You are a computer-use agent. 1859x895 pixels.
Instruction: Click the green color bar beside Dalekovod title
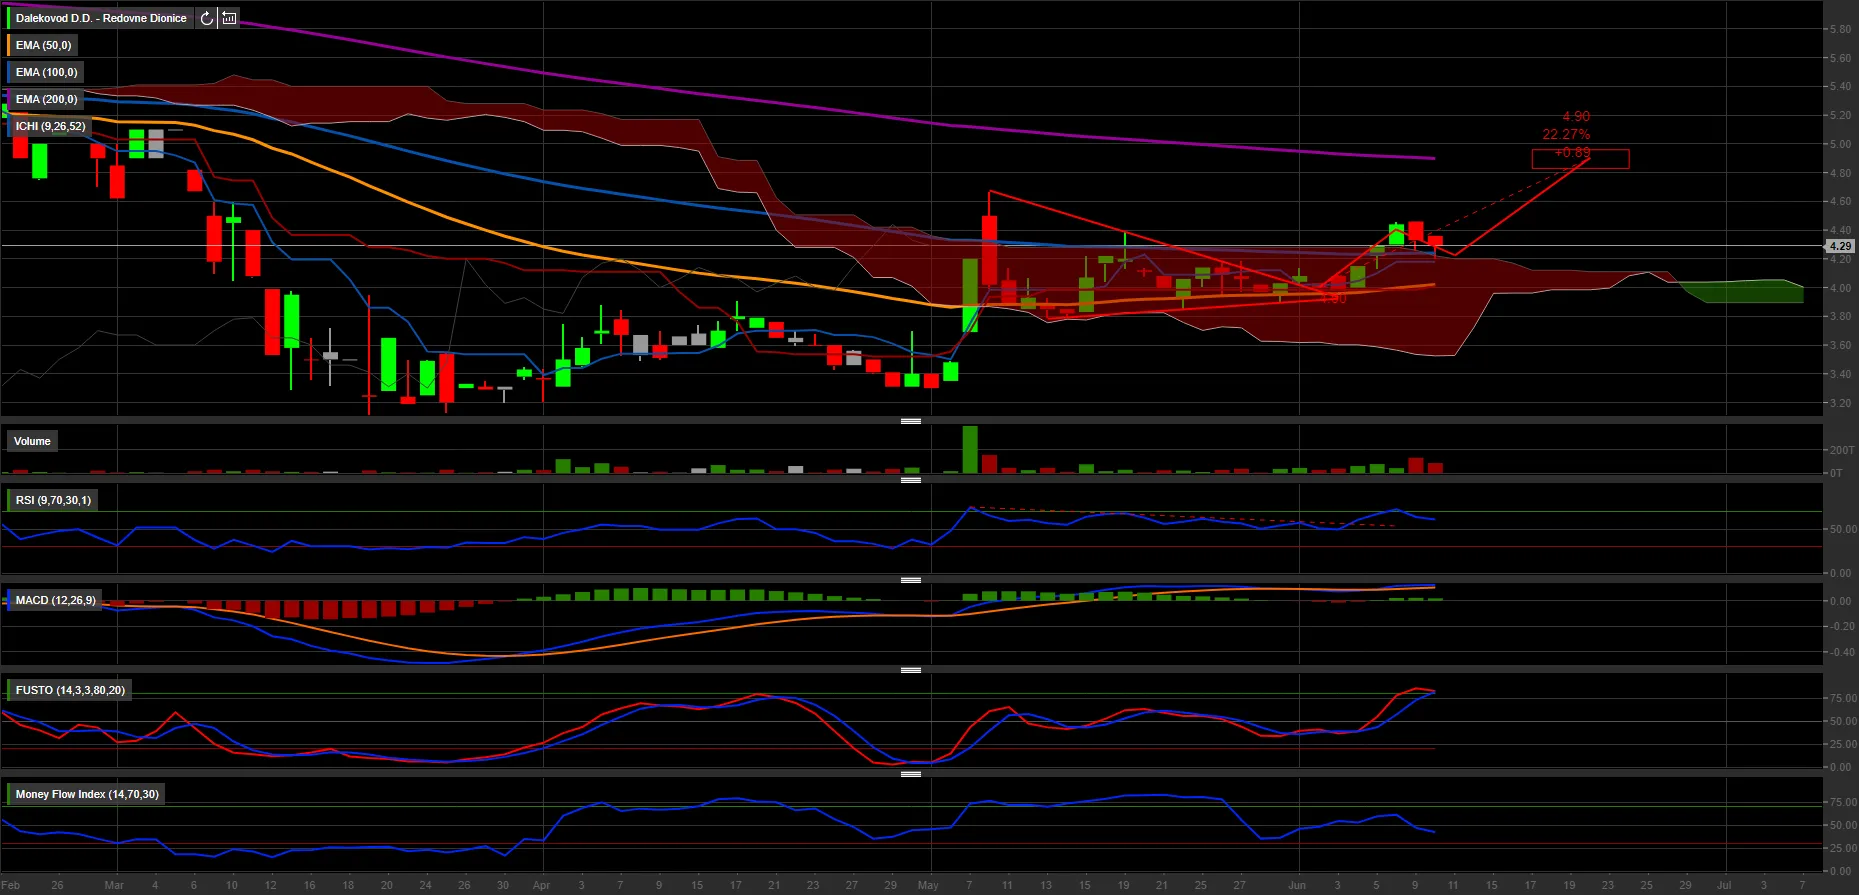[x=8, y=18]
